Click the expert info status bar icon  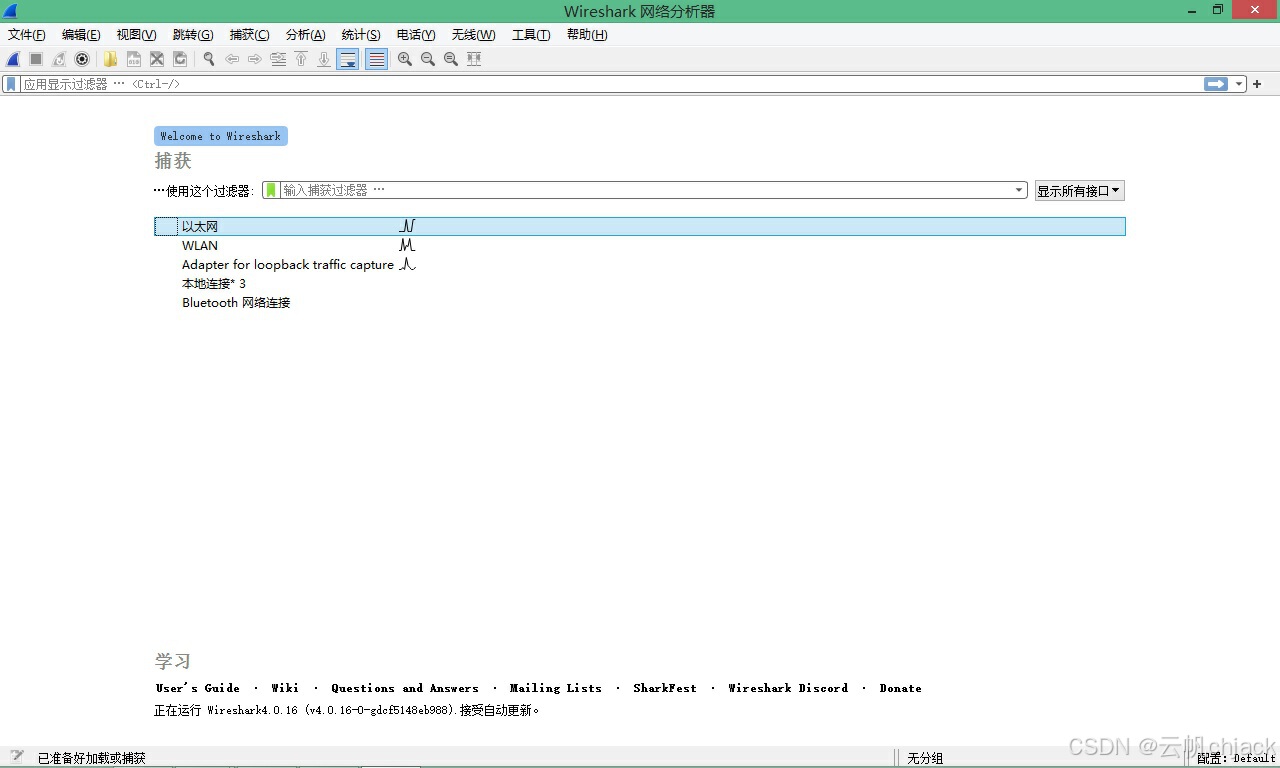click(x=17, y=757)
